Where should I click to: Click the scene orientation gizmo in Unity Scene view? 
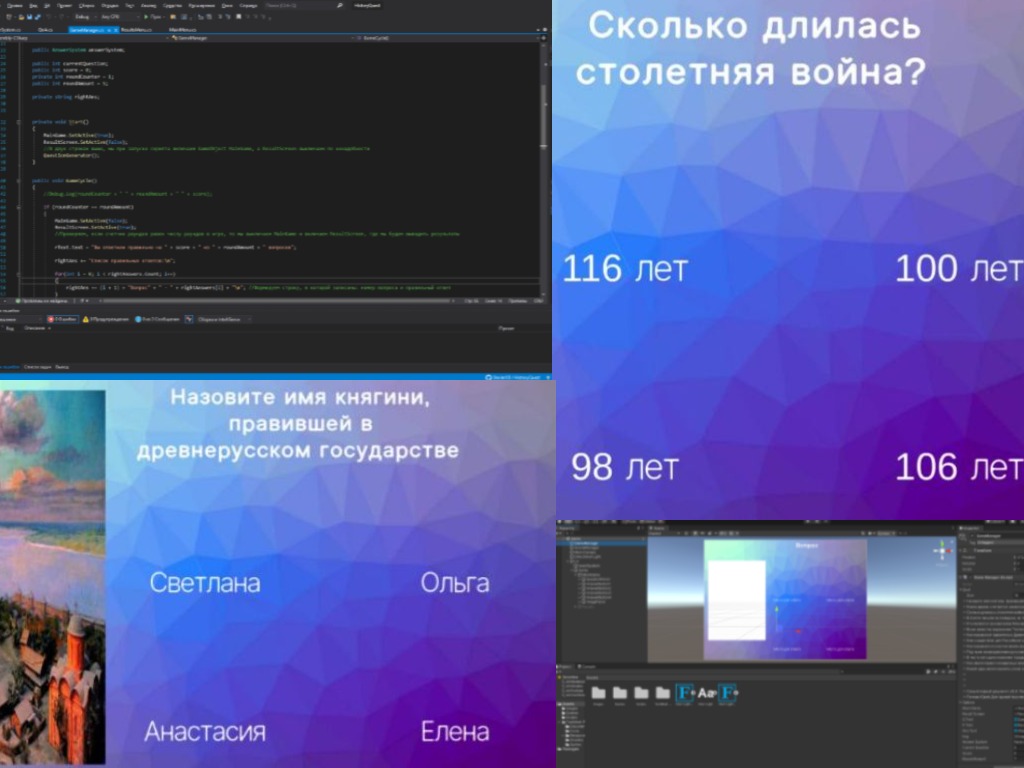[942, 549]
